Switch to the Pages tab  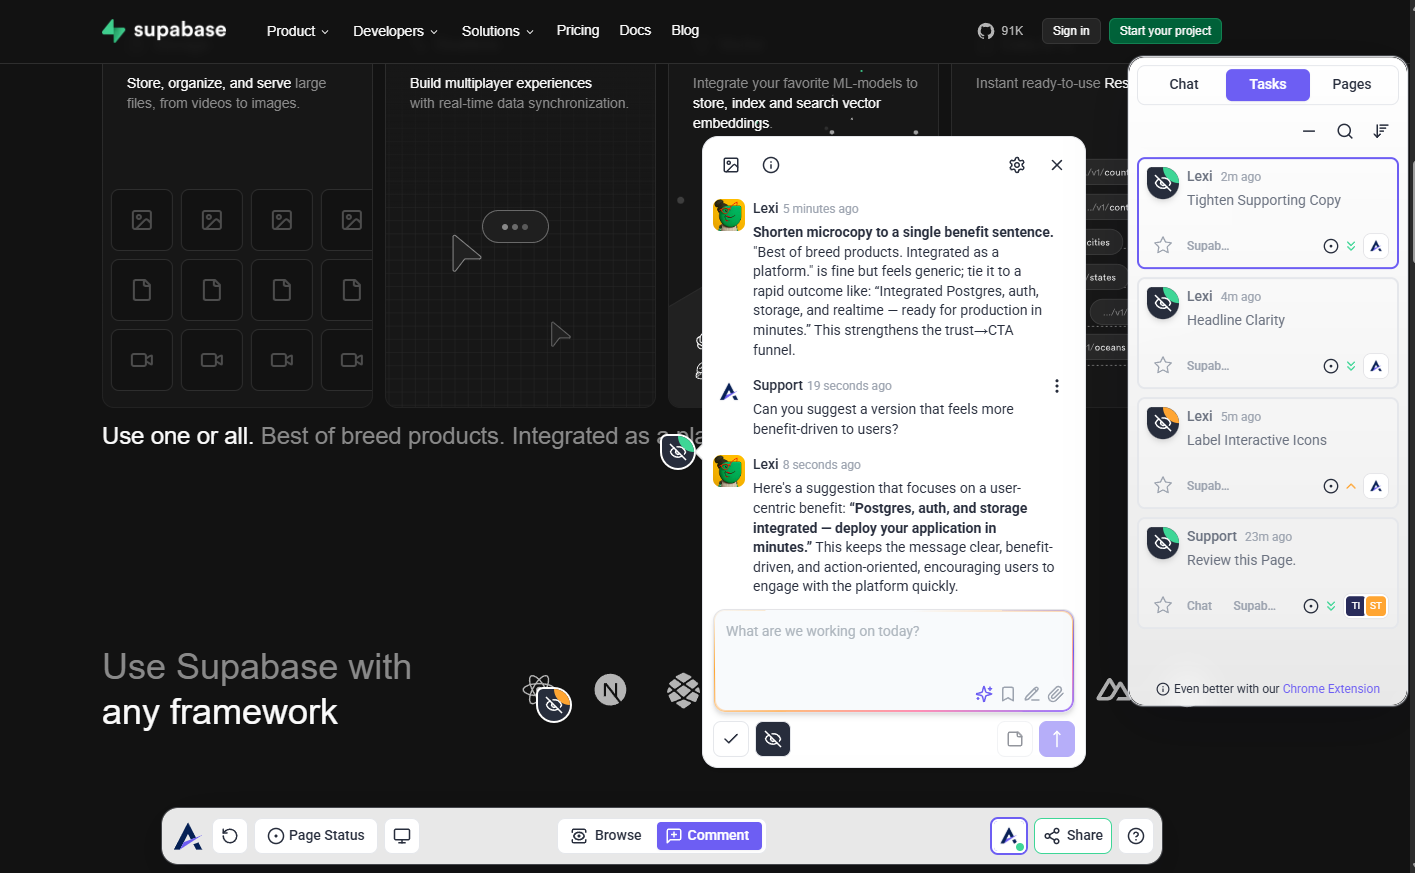(1351, 85)
